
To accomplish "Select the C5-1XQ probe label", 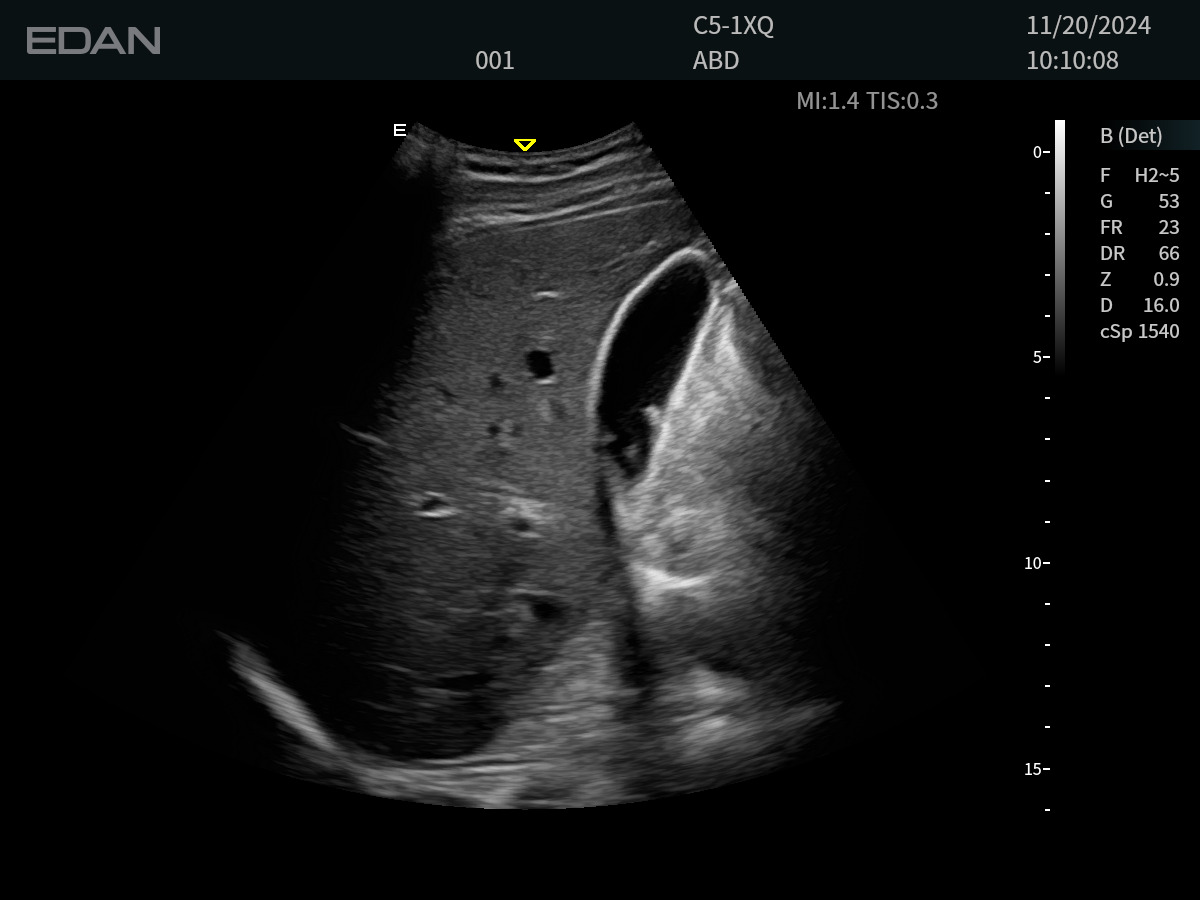I will (733, 26).
